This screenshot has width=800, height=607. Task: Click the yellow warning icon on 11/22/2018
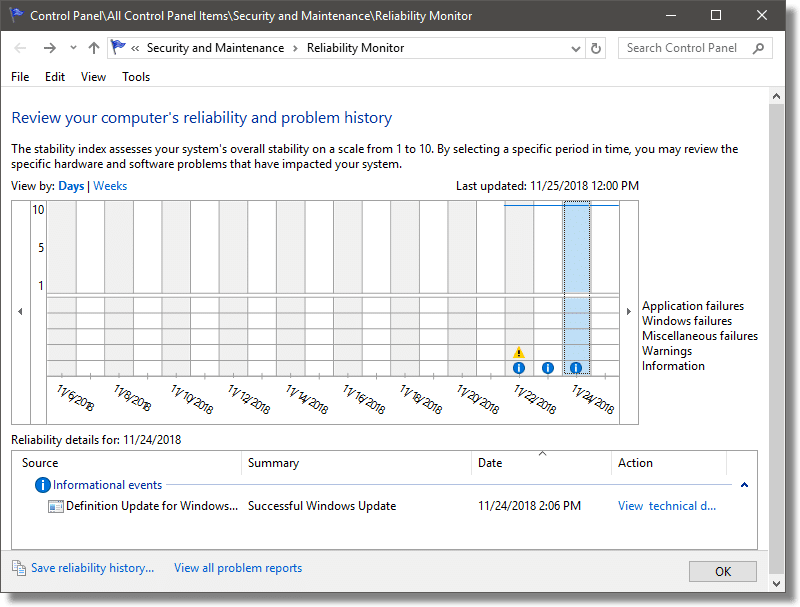coord(519,352)
